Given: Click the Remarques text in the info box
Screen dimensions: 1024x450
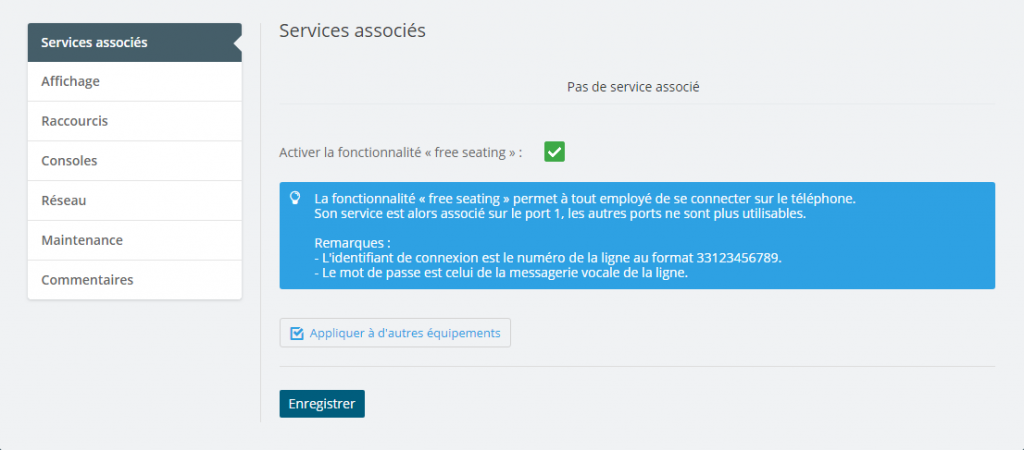Looking at the screenshot, I should (x=353, y=243).
